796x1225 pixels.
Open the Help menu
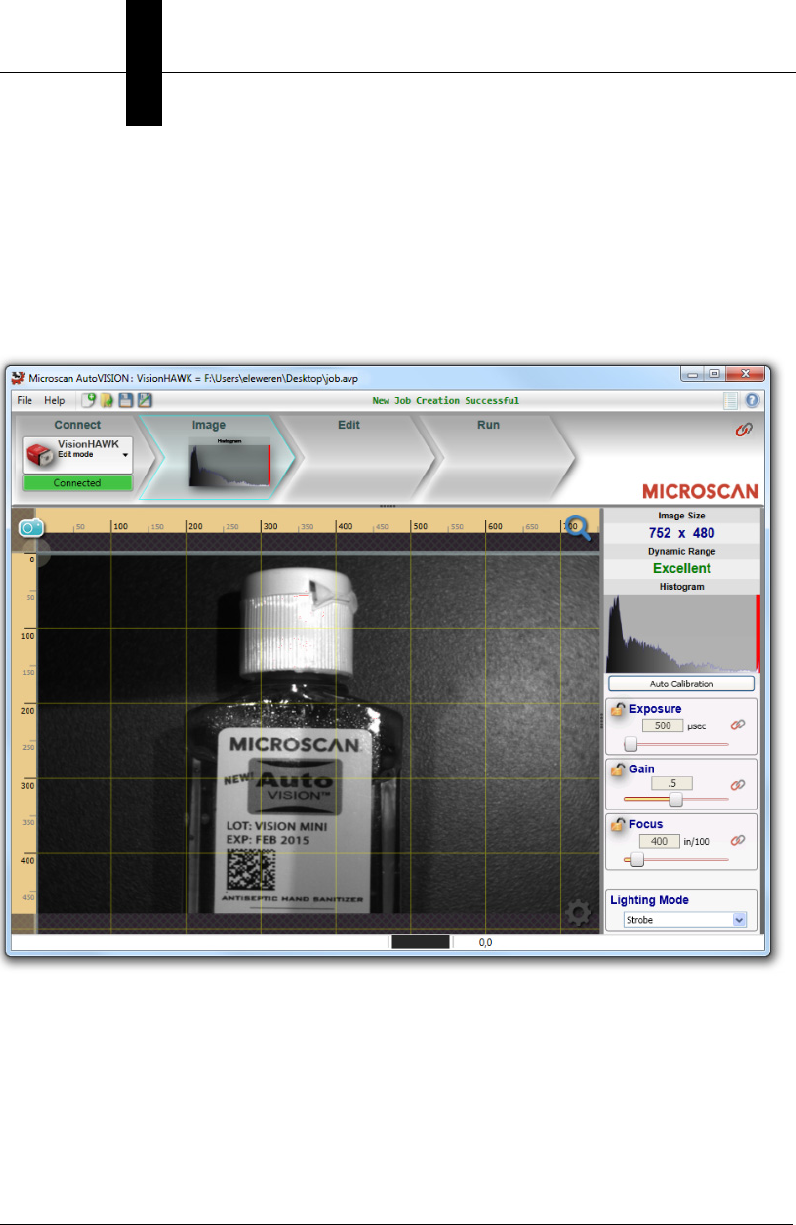[55, 401]
